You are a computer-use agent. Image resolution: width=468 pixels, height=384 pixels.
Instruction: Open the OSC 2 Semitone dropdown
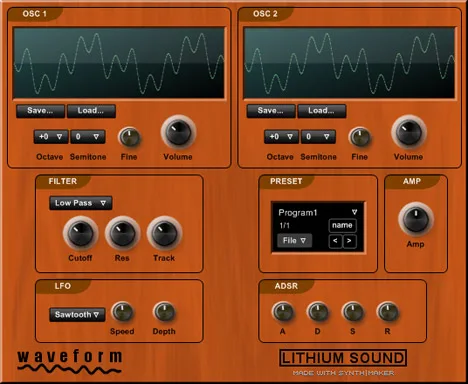(318, 137)
